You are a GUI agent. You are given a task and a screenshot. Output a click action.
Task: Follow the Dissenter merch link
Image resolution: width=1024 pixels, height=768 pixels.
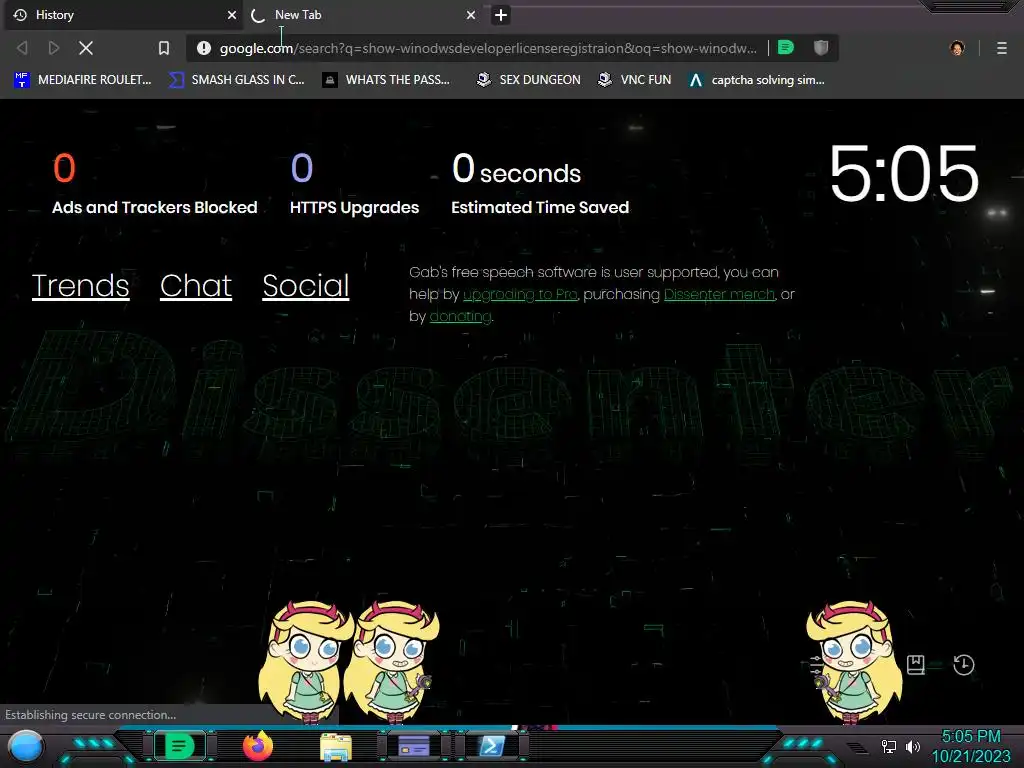tap(719, 295)
